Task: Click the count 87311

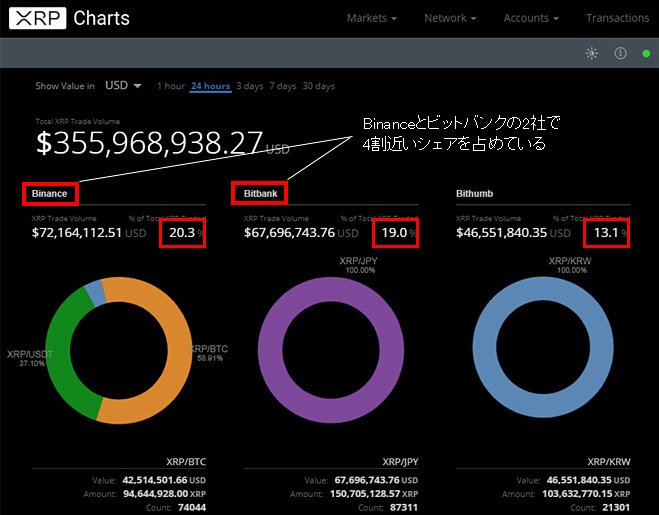Action: point(404,507)
